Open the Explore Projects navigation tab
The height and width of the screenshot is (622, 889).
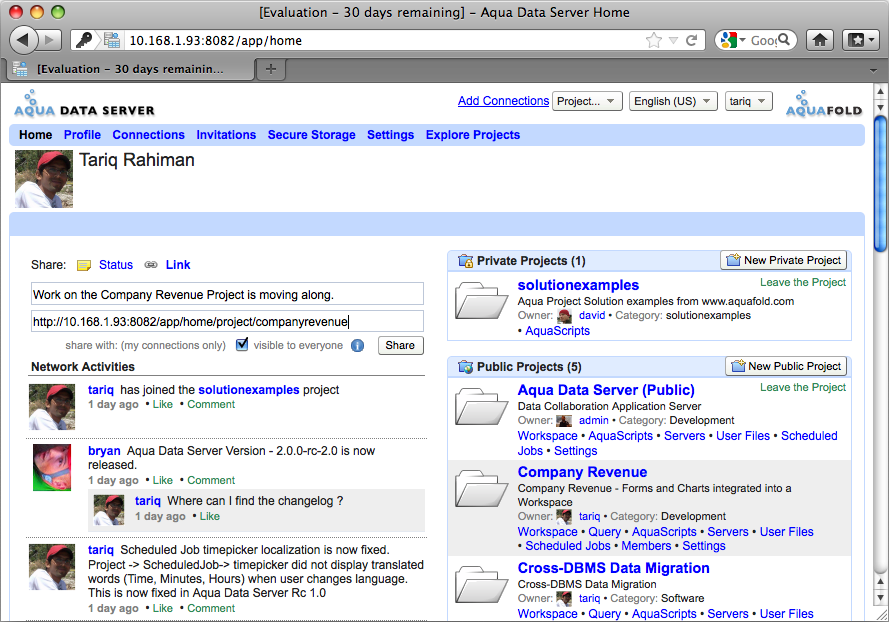pos(473,135)
